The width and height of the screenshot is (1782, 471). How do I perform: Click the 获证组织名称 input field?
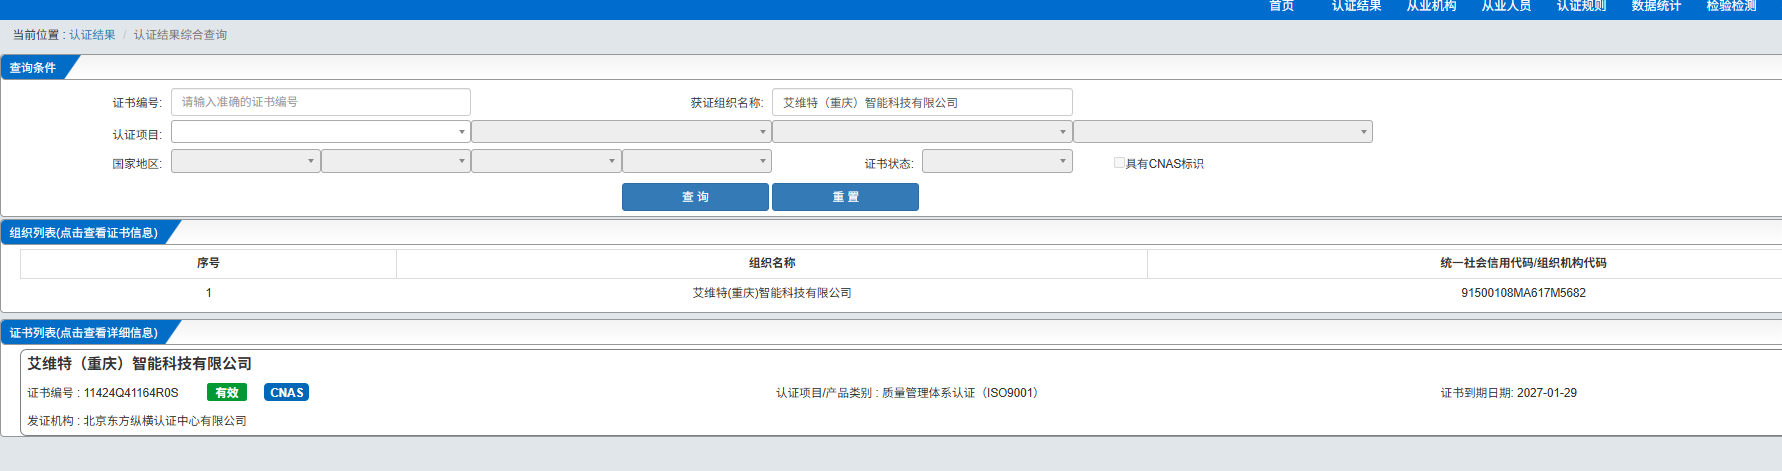[922, 102]
